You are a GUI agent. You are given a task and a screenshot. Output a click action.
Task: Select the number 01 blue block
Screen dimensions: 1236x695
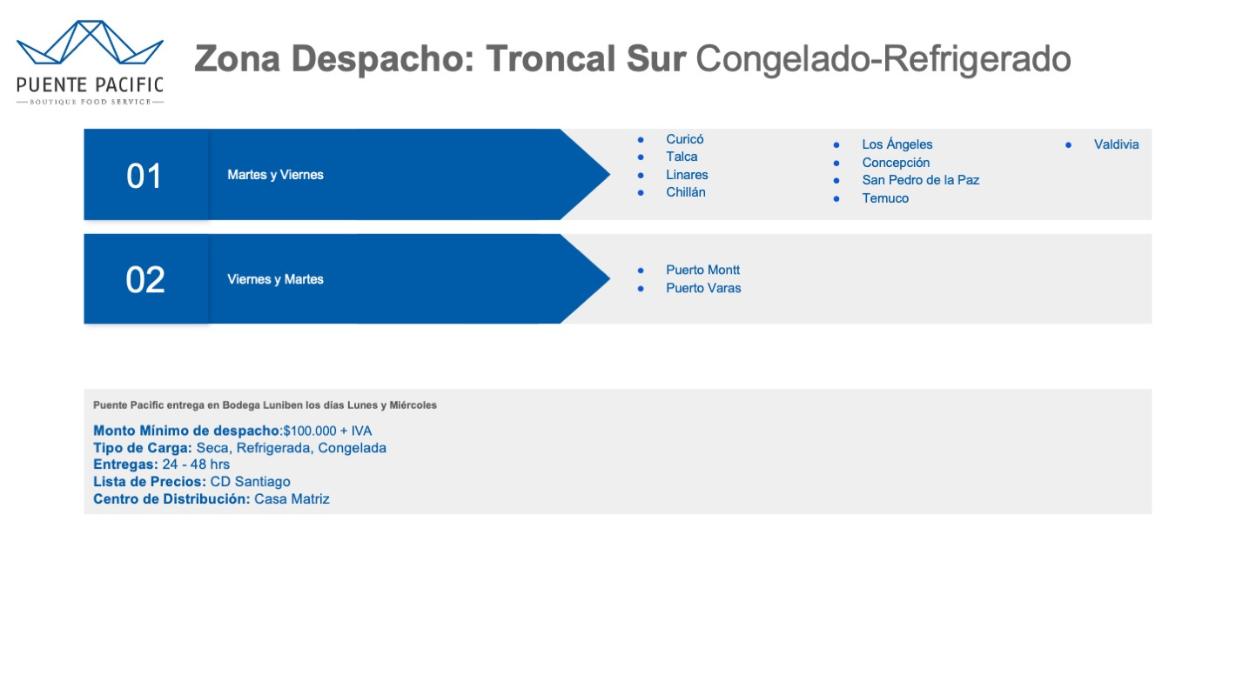point(145,175)
